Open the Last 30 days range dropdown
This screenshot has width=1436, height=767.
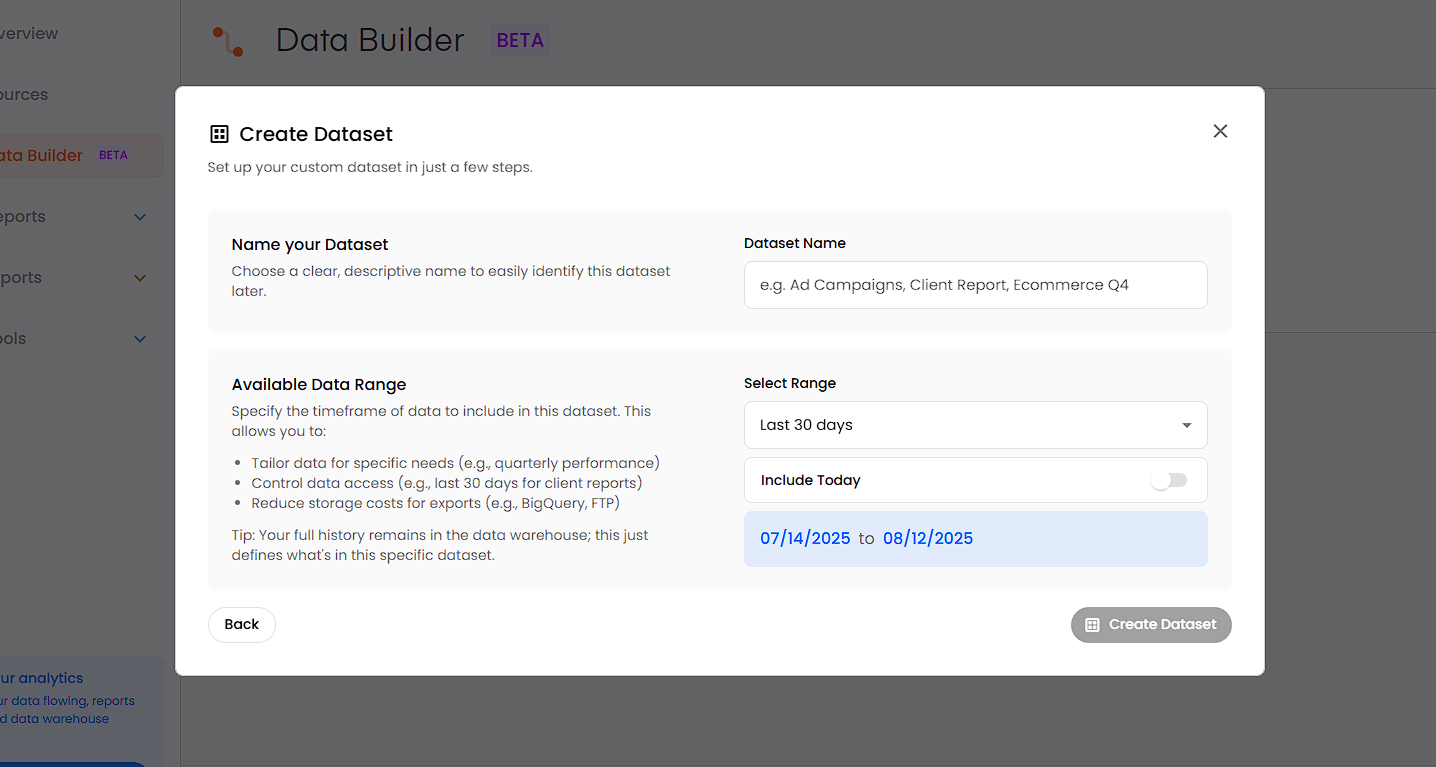click(975, 425)
